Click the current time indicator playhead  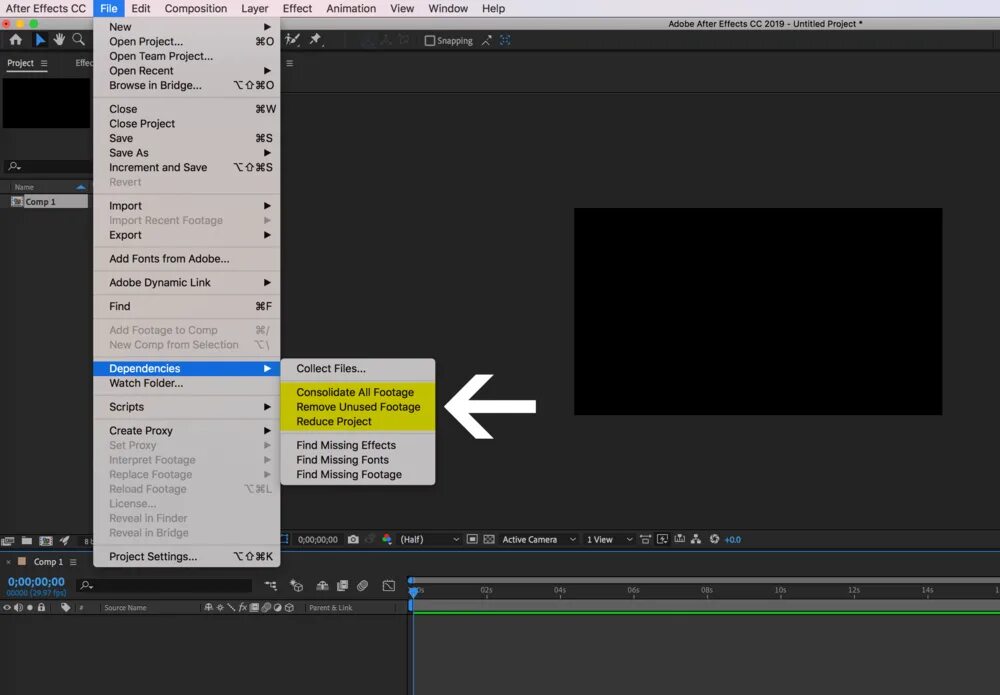(x=413, y=591)
